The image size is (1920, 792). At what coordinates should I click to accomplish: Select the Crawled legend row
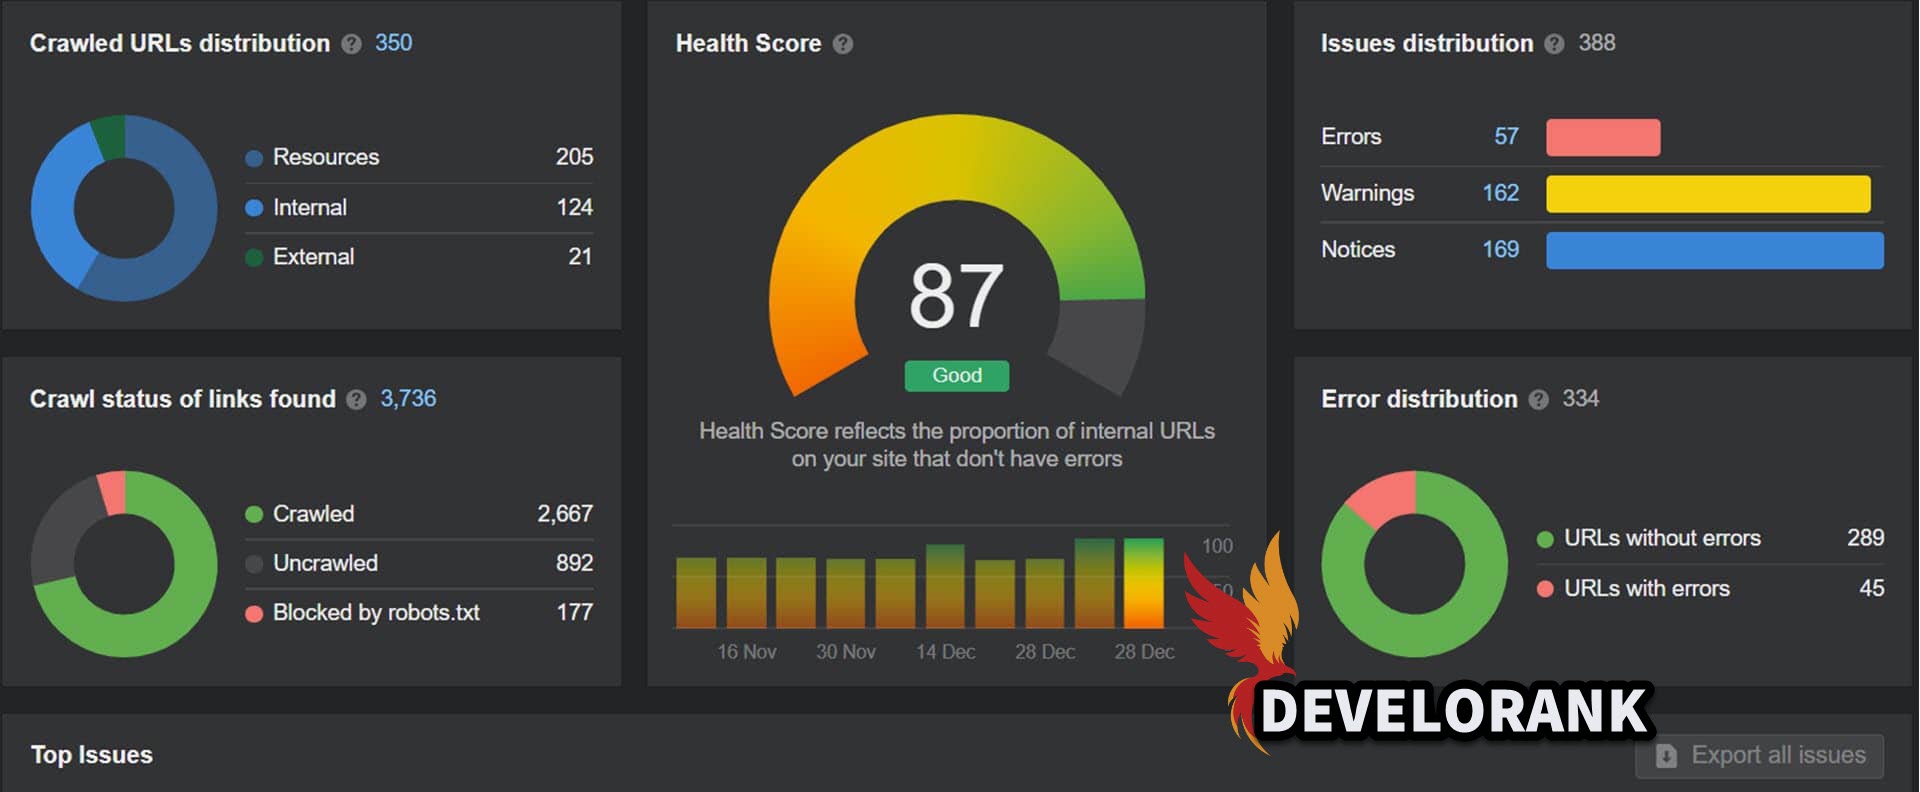tap(419, 514)
